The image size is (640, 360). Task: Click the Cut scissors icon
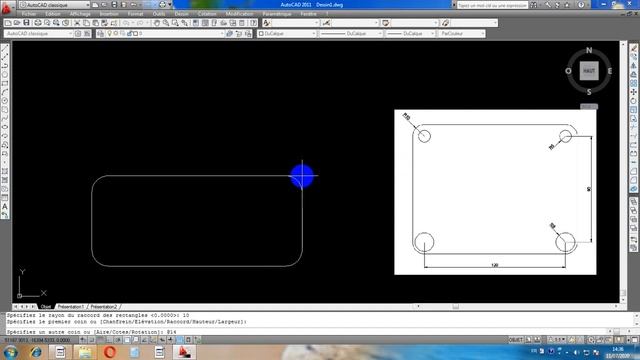pos(77,23)
